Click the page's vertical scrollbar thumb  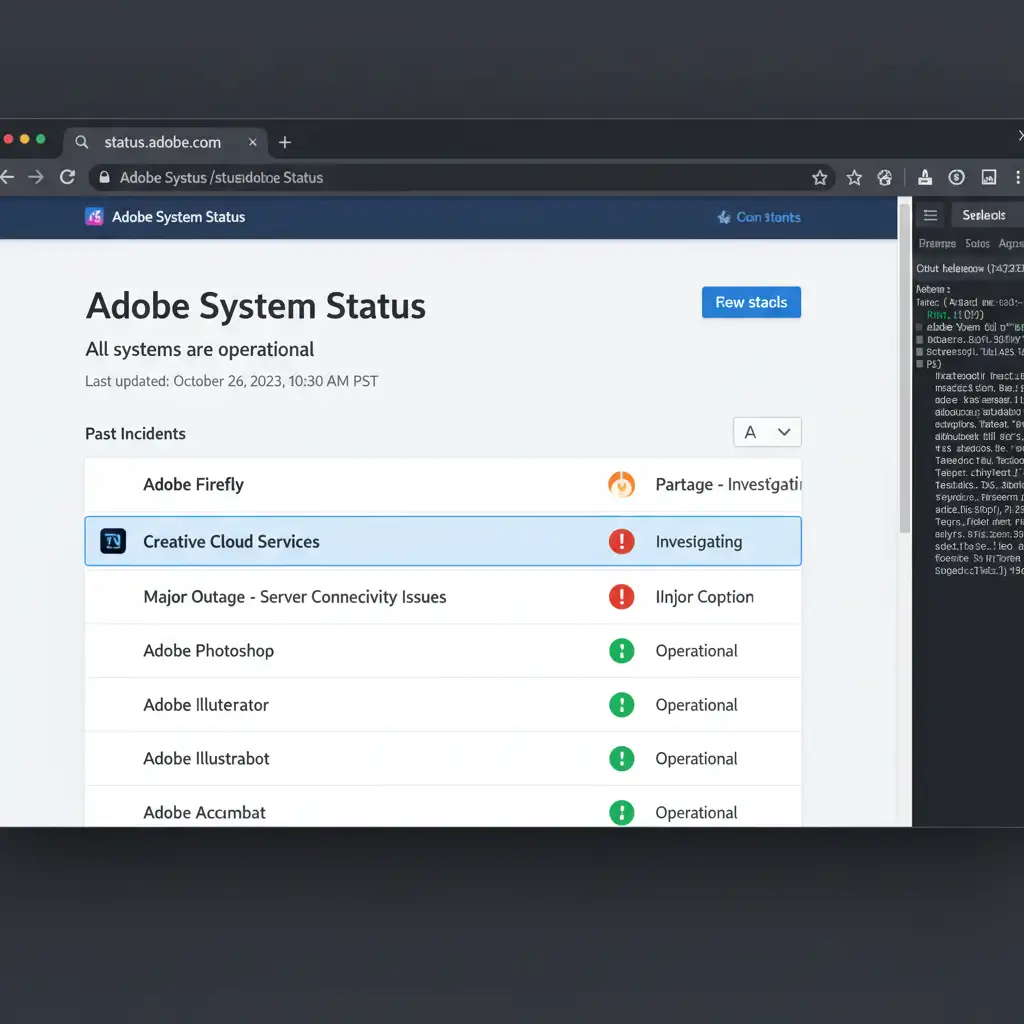pyautogui.click(x=904, y=370)
